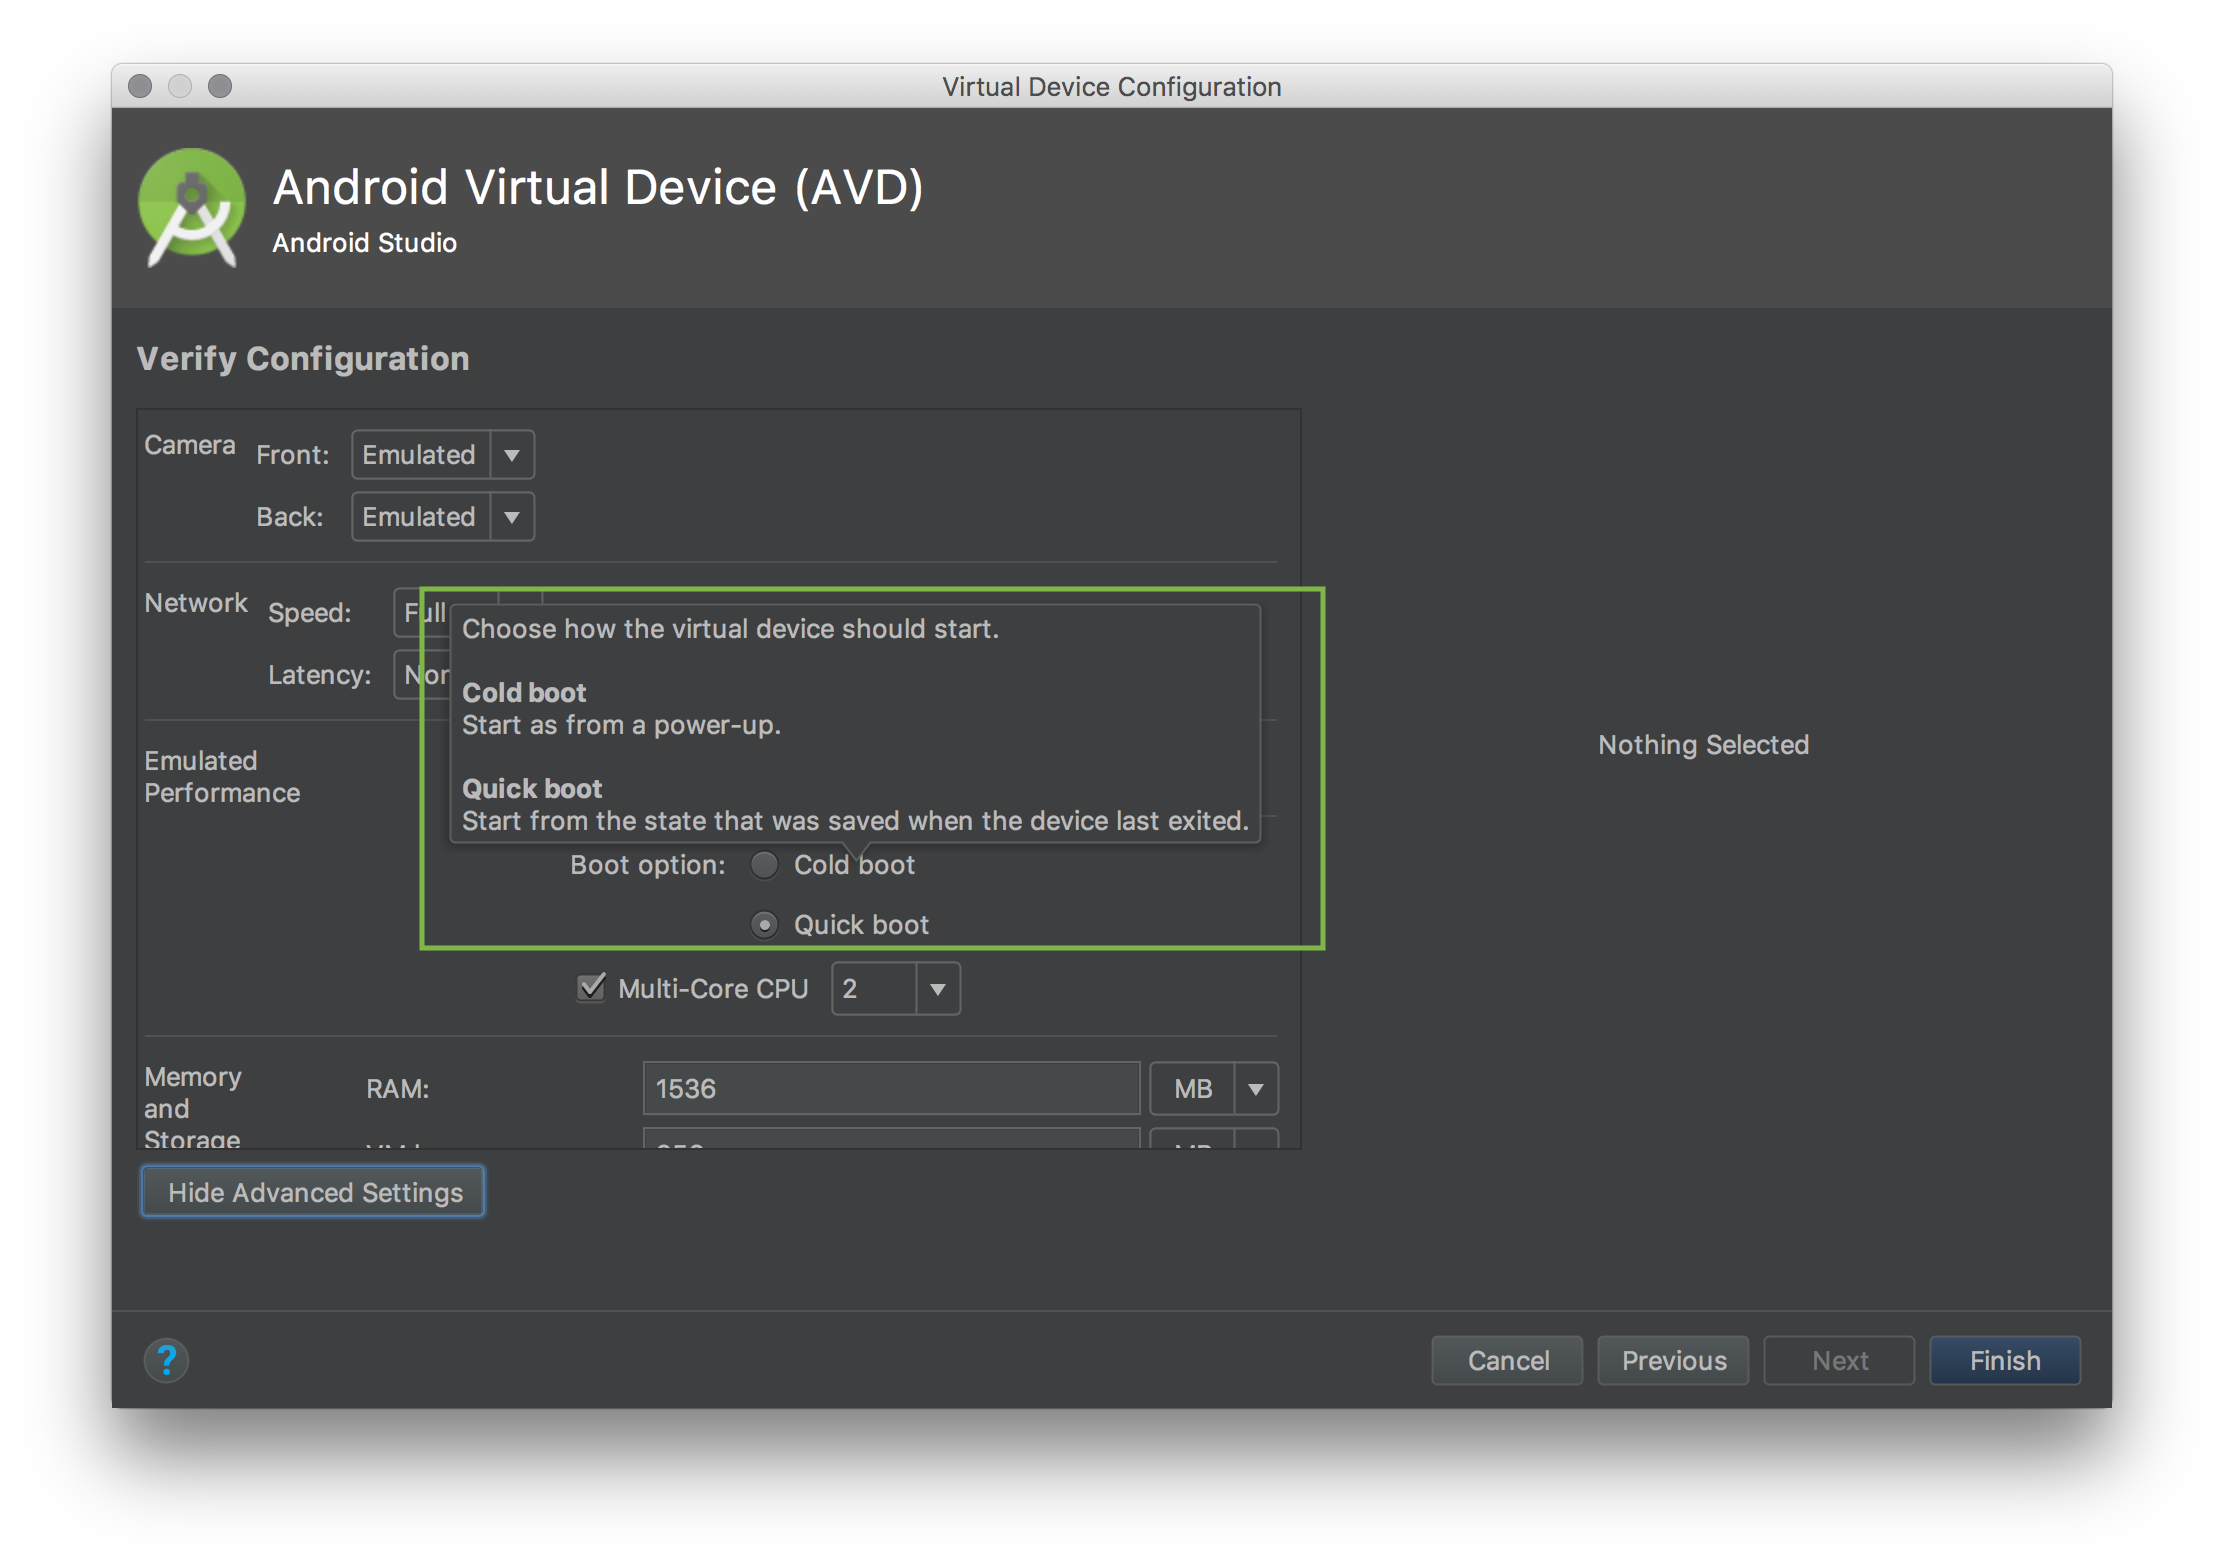Click the Next button
This screenshot has width=2224, height=1568.
[1839, 1360]
